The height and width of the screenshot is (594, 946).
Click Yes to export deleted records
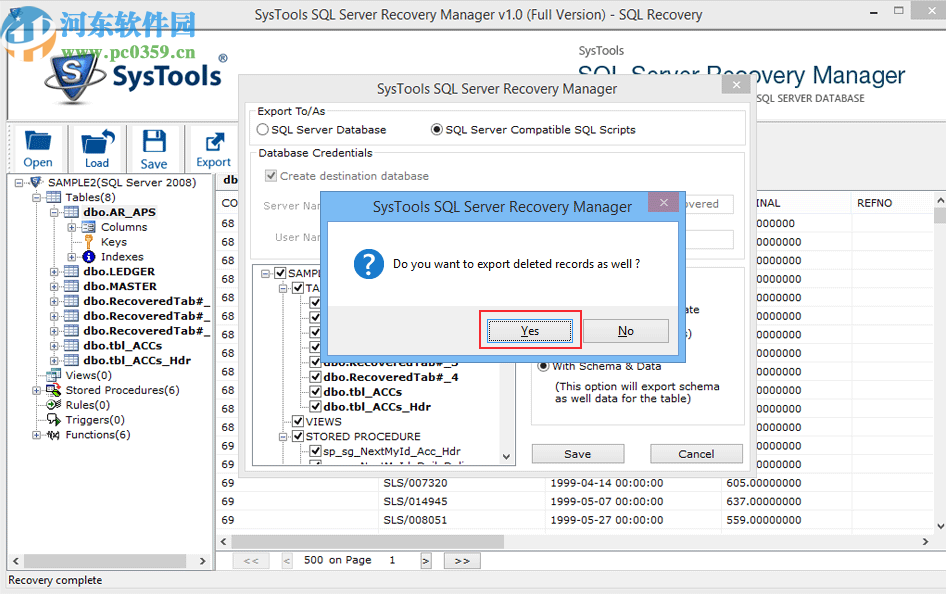point(529,330)
